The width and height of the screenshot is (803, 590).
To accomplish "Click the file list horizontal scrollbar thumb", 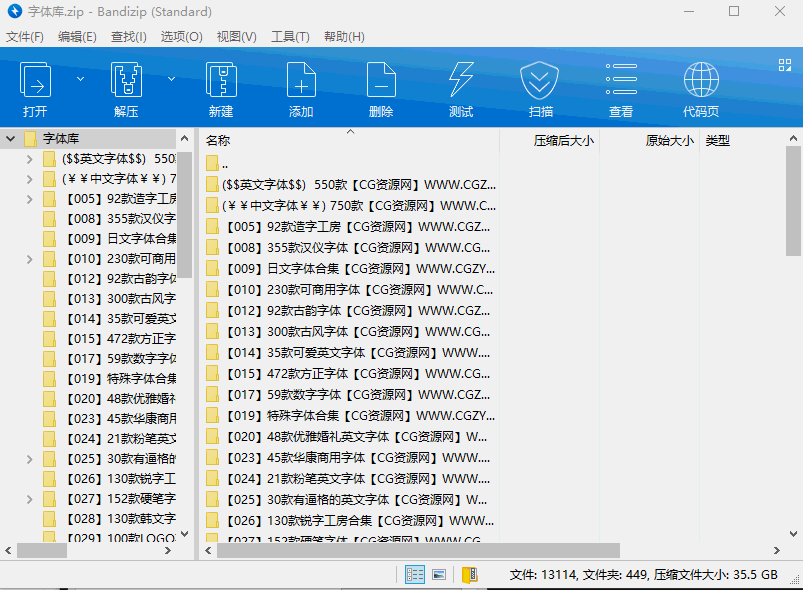I will 418,551.
